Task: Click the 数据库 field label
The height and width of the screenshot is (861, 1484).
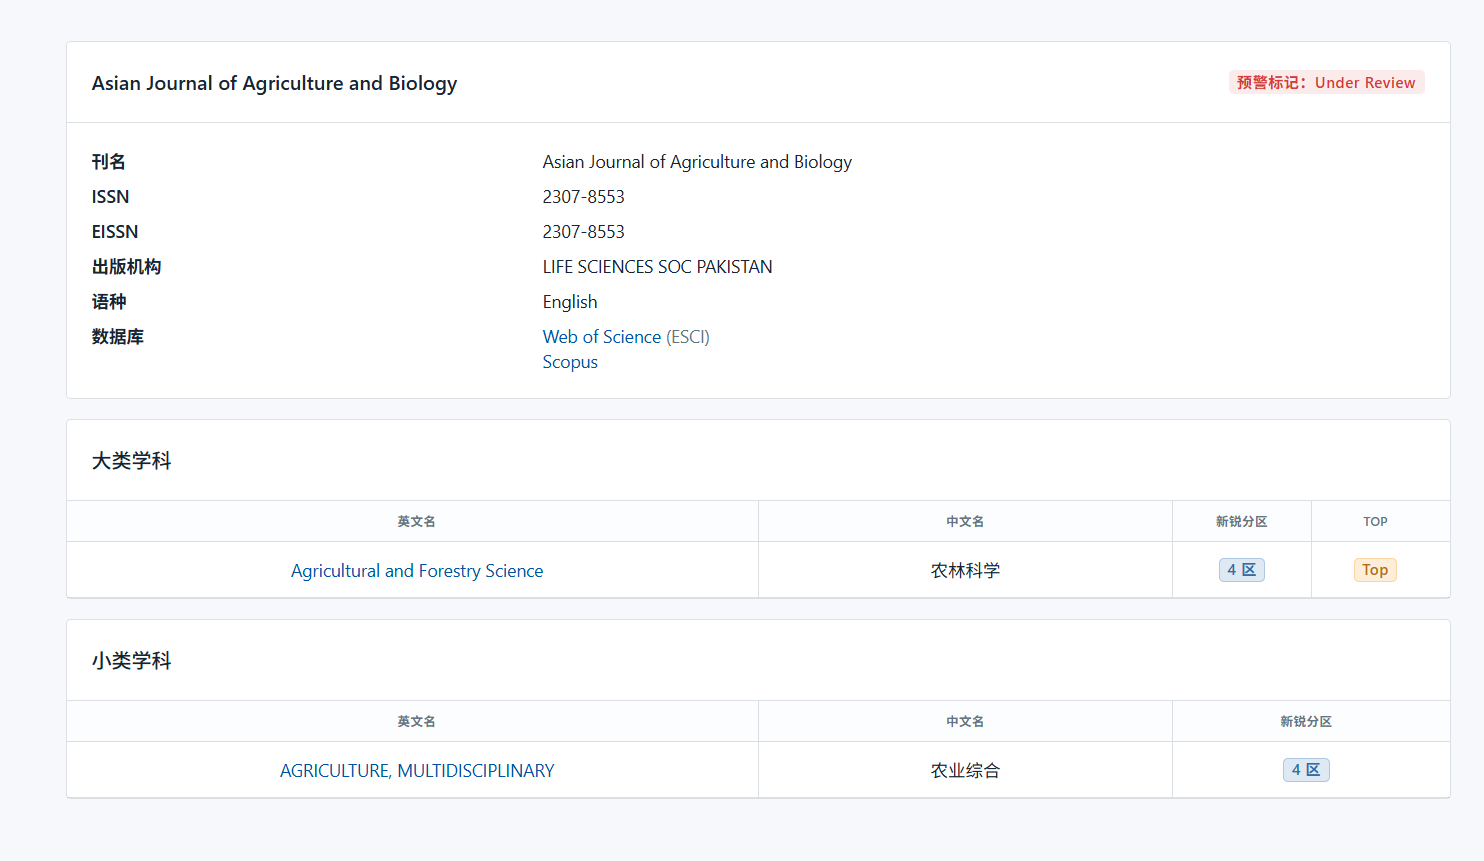Action: pos(118,337)
